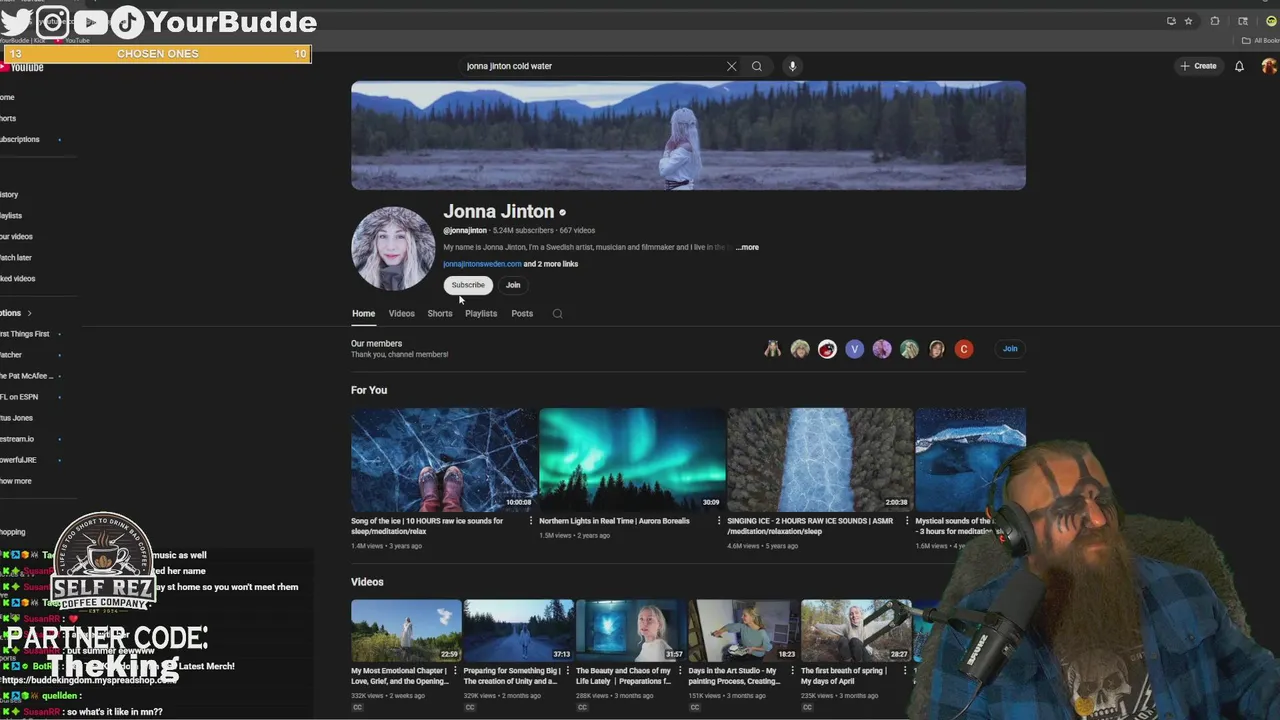Switch to the Home channel tab
Image resolution: width=1280 pixels, height=720 pixels.
pos(363,314)
